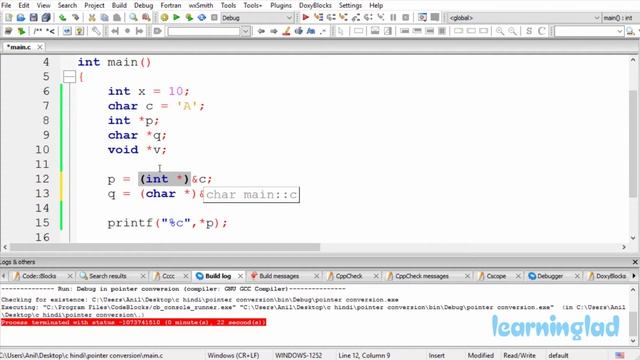Save the current file via floppy icon
Screen dimensions: 640x360
click(33, 18)
